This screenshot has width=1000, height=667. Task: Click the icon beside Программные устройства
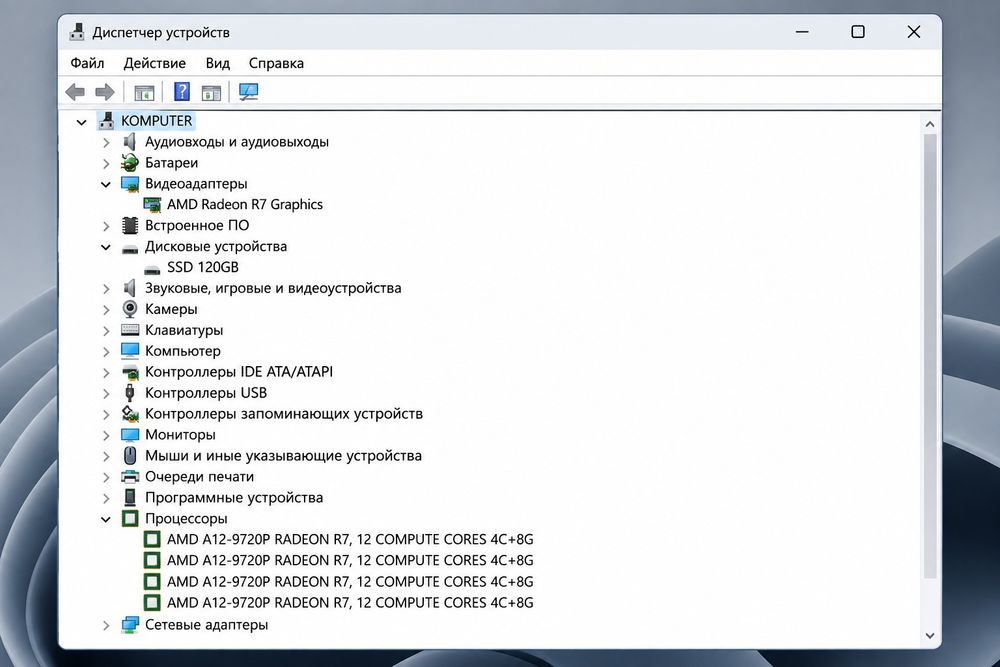click(130, 497)
